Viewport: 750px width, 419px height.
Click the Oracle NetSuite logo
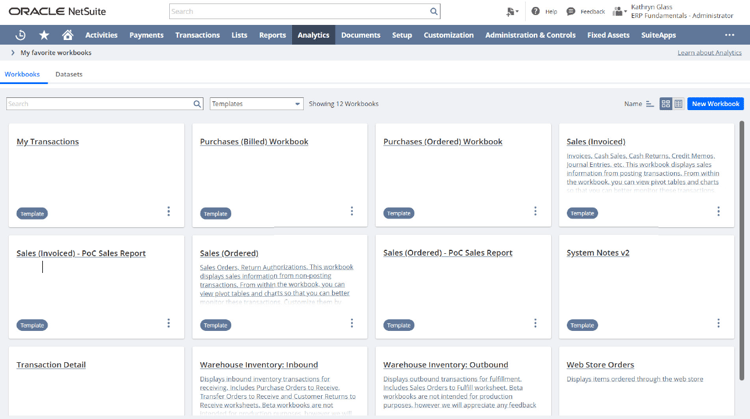[x=57, y=11]
